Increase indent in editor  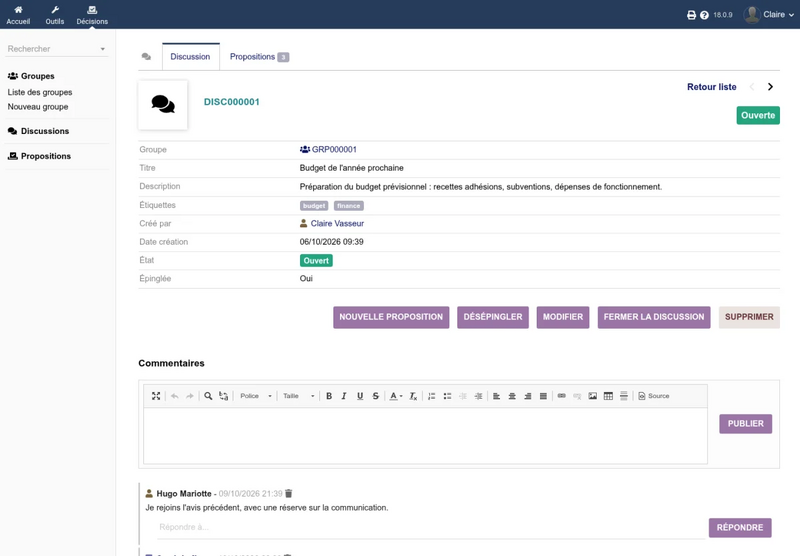(479, 396)
